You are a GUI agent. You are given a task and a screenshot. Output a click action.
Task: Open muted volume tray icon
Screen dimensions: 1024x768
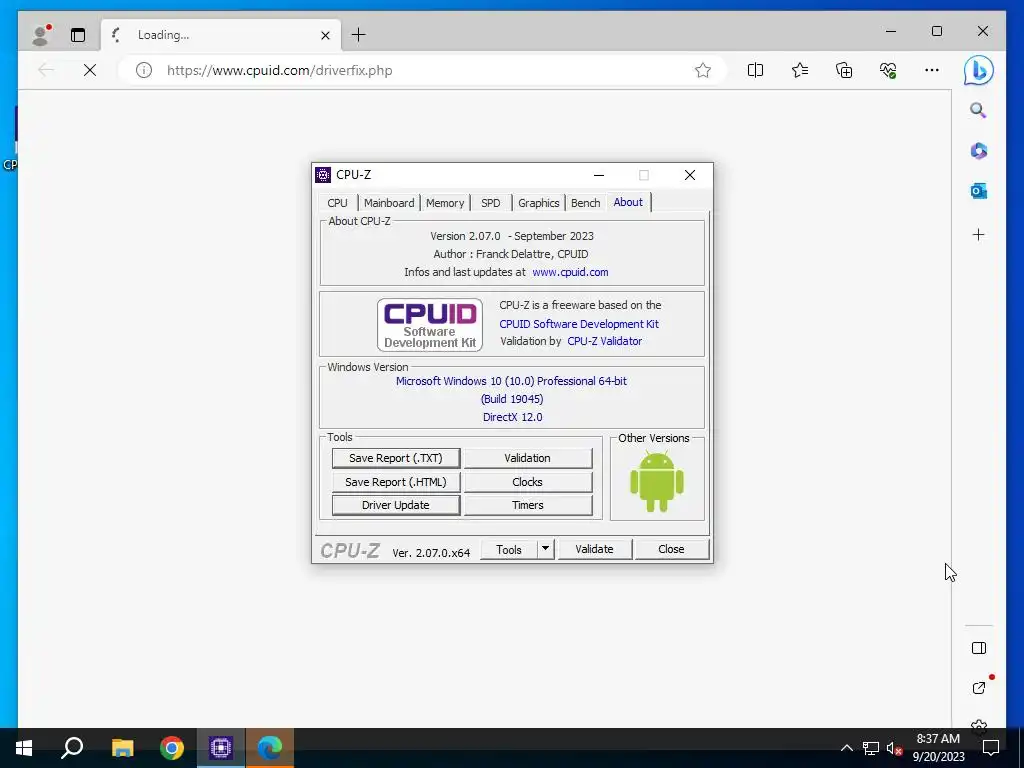(x=893, y=748)
